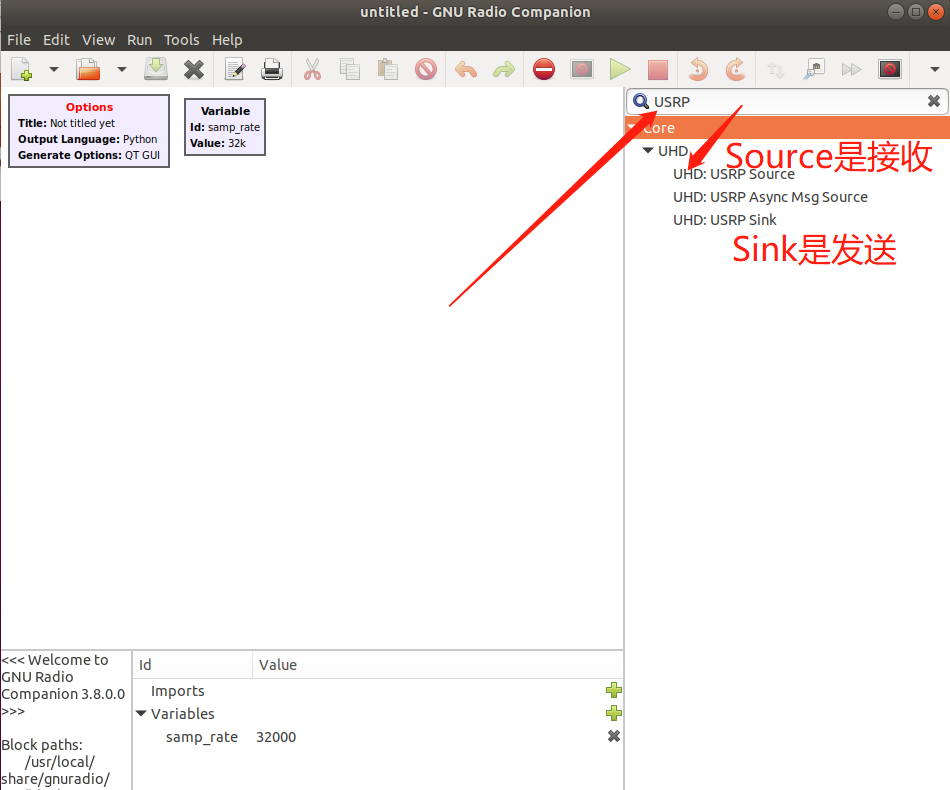Print the flowgraph
Viewport: 950px width, 790px height.
271,69
